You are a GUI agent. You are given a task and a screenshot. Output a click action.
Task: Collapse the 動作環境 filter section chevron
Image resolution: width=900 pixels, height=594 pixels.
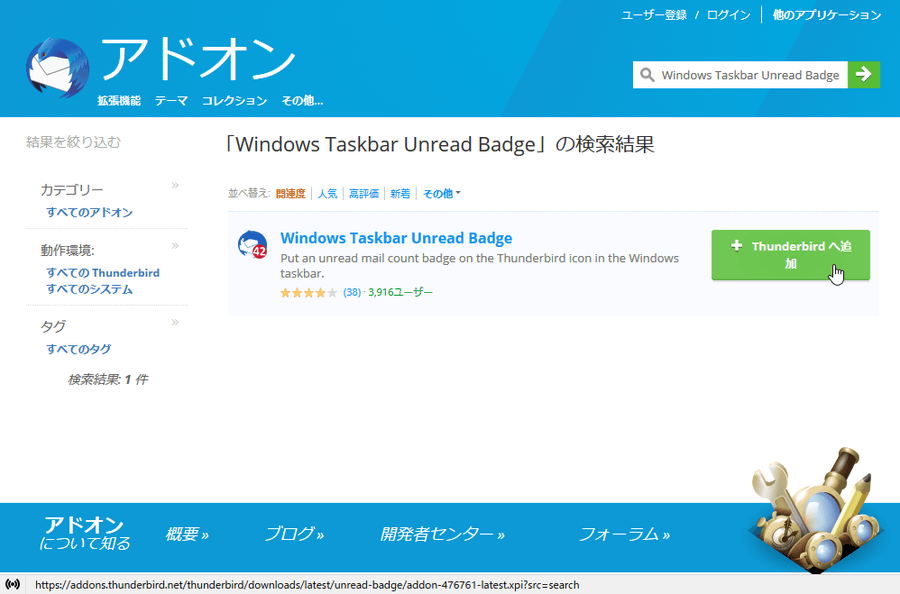[x=175, y=246]
